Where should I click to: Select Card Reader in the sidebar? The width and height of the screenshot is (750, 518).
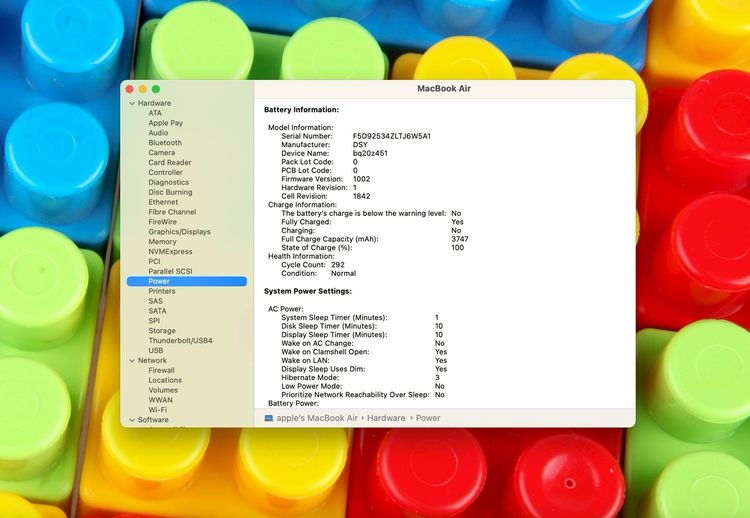coord(170,163)
